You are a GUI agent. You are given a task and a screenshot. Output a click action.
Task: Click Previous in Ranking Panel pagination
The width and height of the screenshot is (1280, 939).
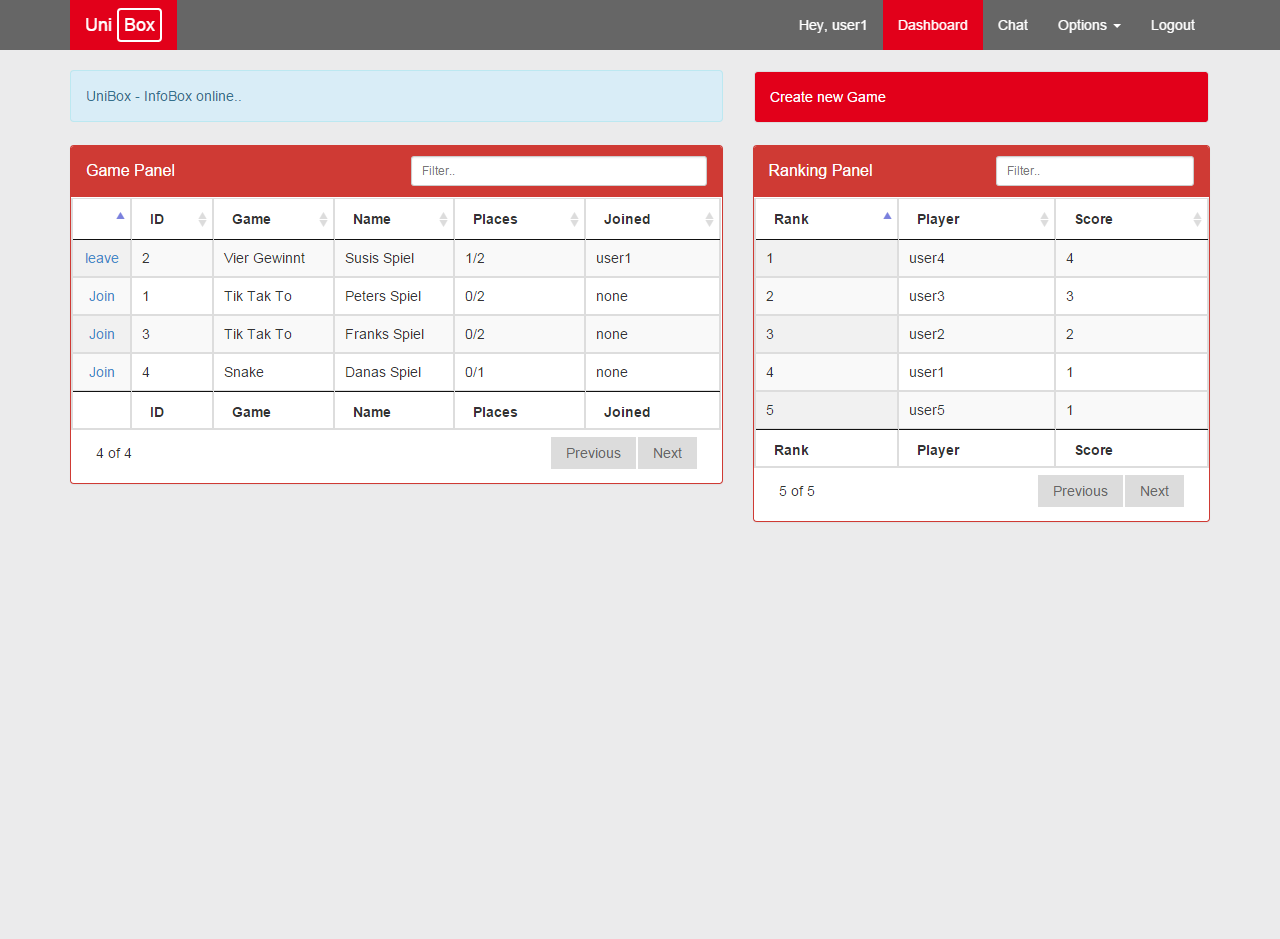(1080, 491)
